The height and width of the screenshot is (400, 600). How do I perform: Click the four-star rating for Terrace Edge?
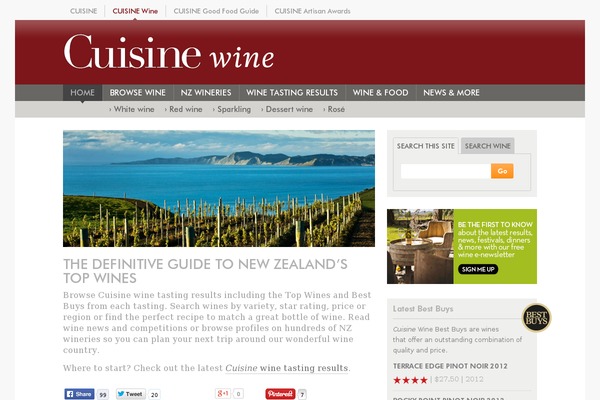[x=410, y=380]
